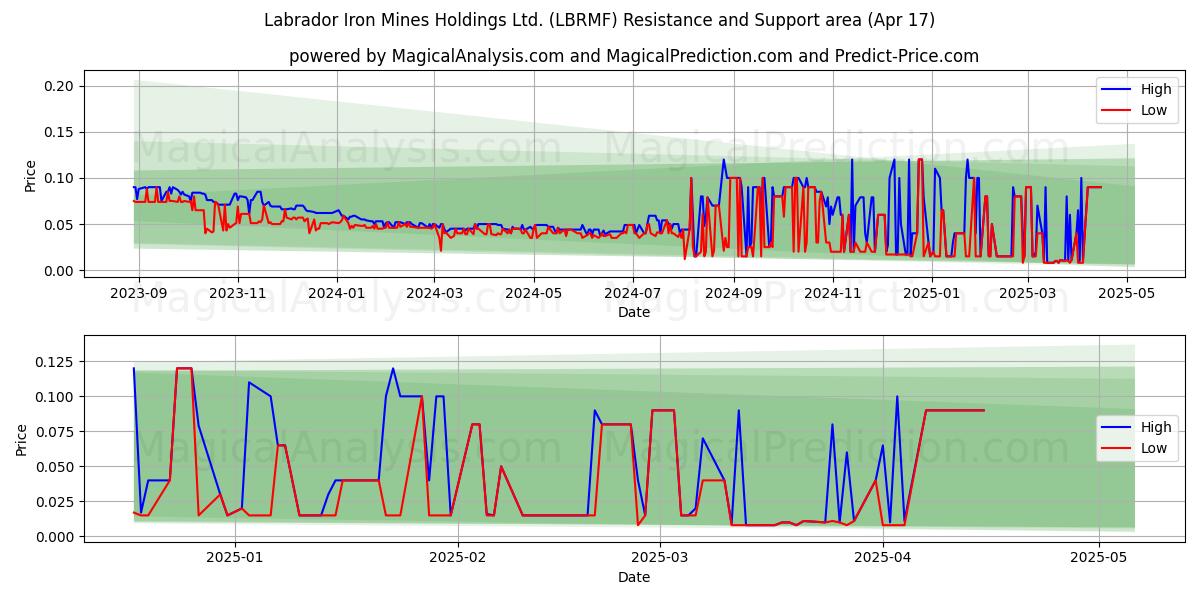This screenshot has height=600, width=1200.
Task: Click the '0.00' y-axis value on upper chart
Action: tap(59, 270)
